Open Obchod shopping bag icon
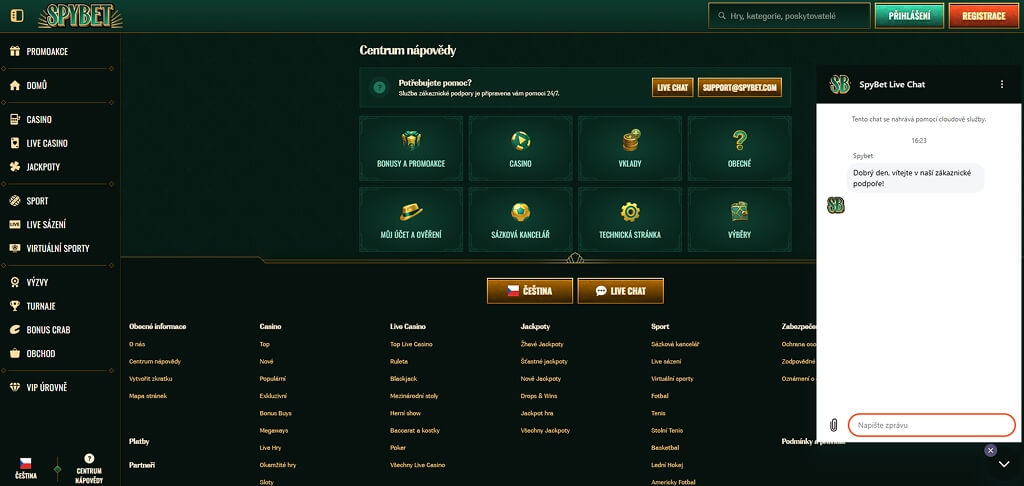This screenshot has height=486, width=1024. click(x=15, y=353)
